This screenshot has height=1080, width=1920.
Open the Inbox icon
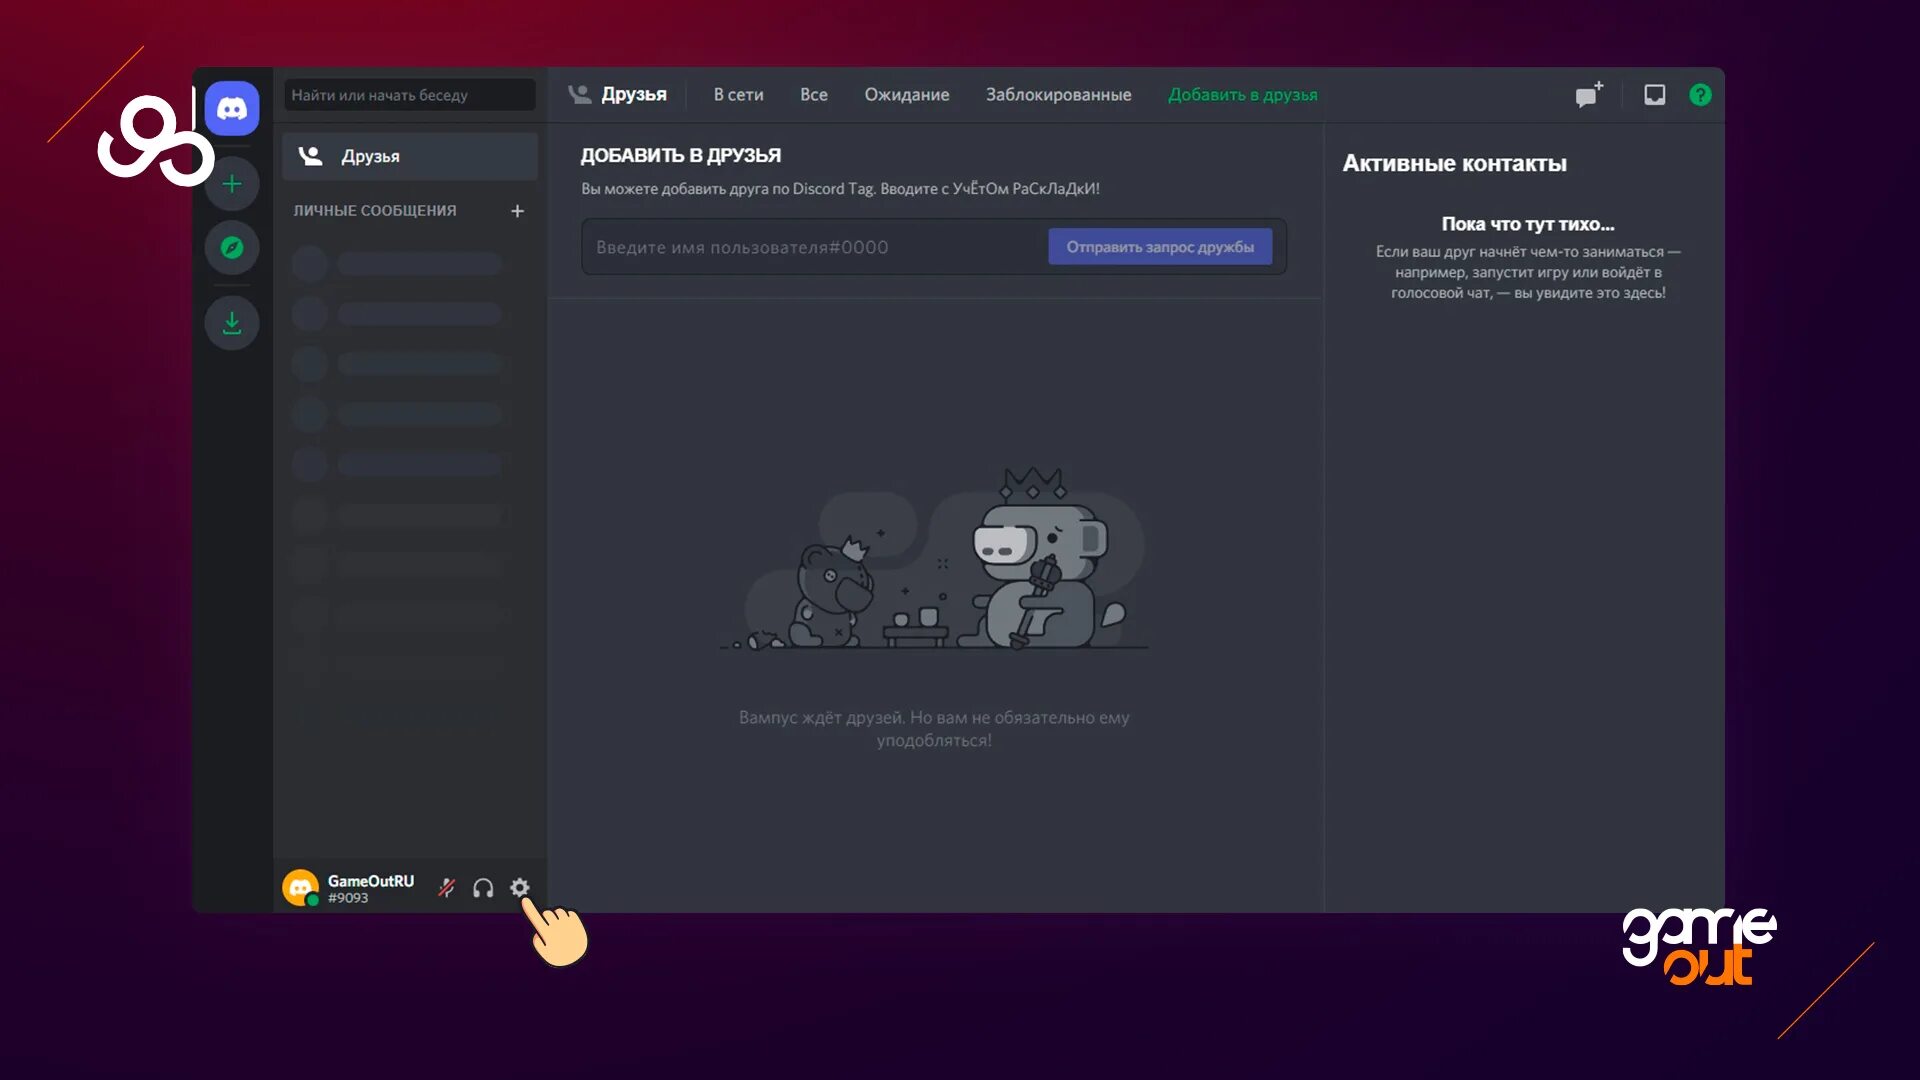1654,95
